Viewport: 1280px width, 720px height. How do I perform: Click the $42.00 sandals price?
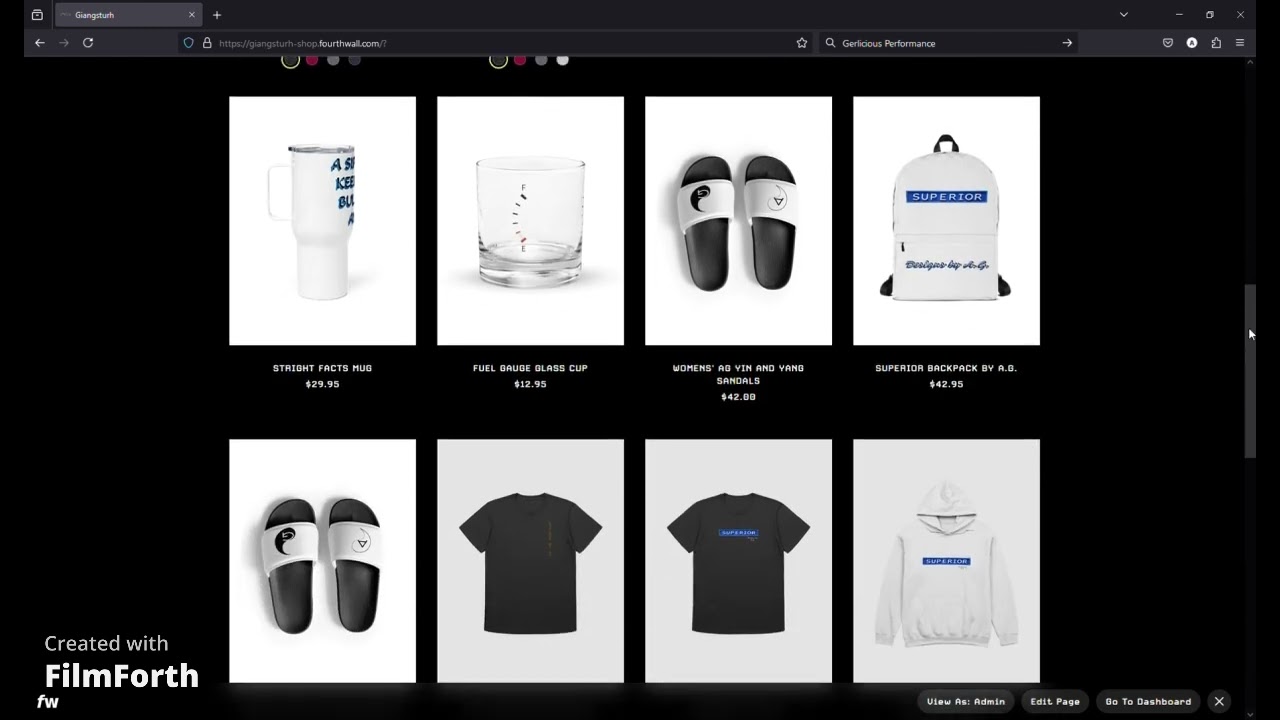pyautogui.click(x=738, y=397)
